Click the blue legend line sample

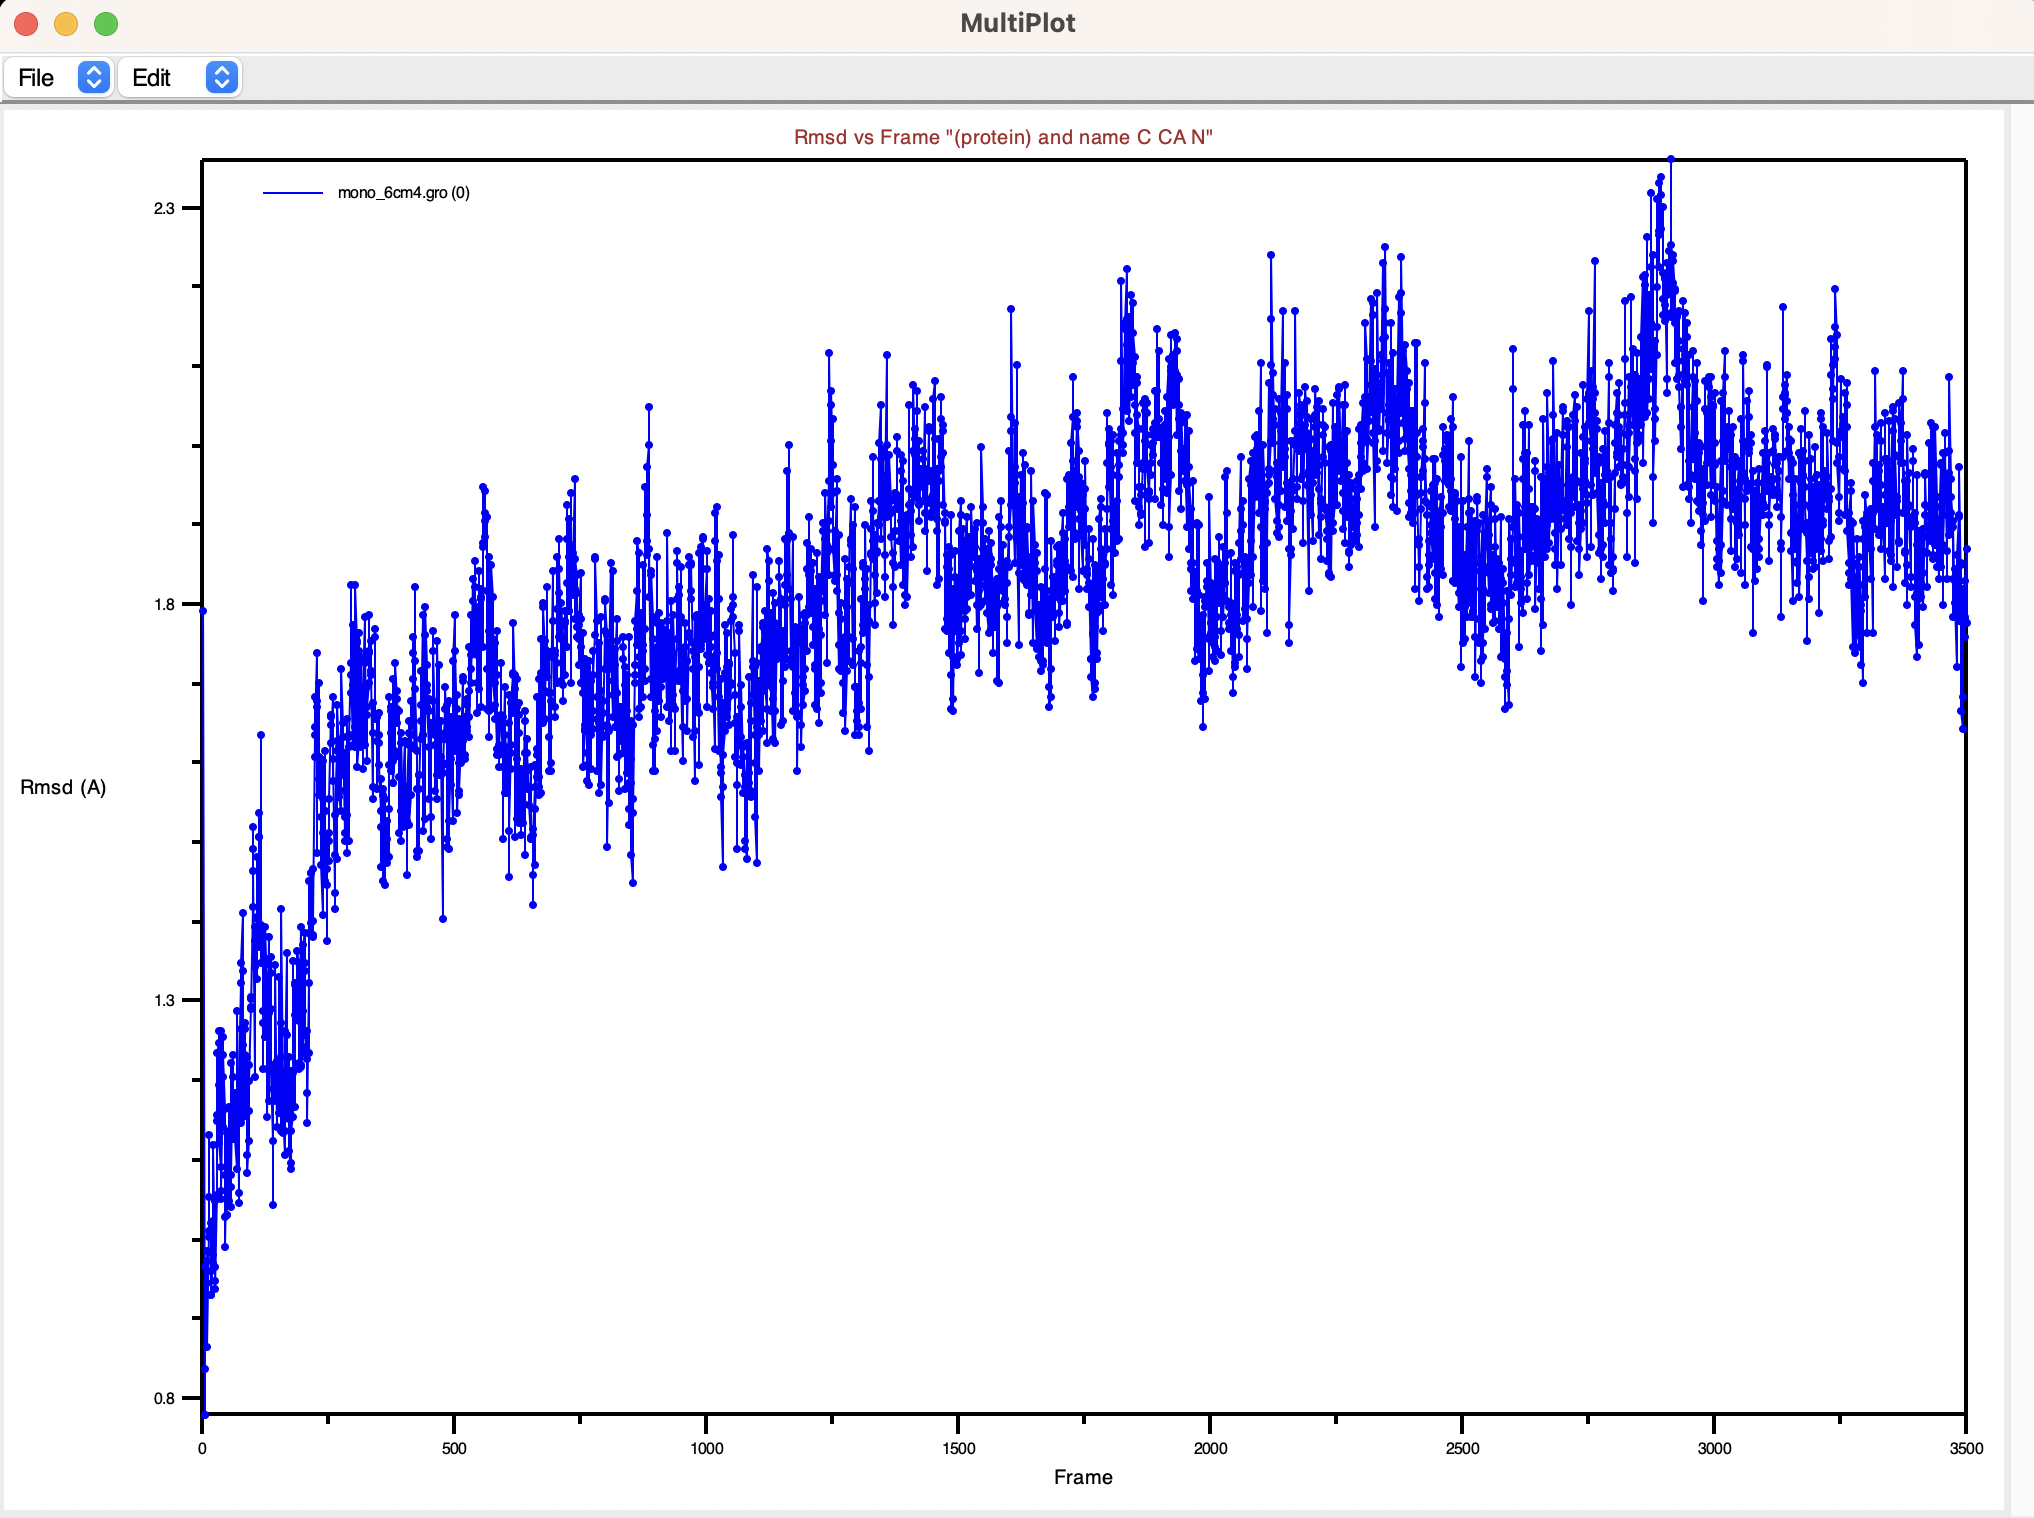tap(295, 193)
